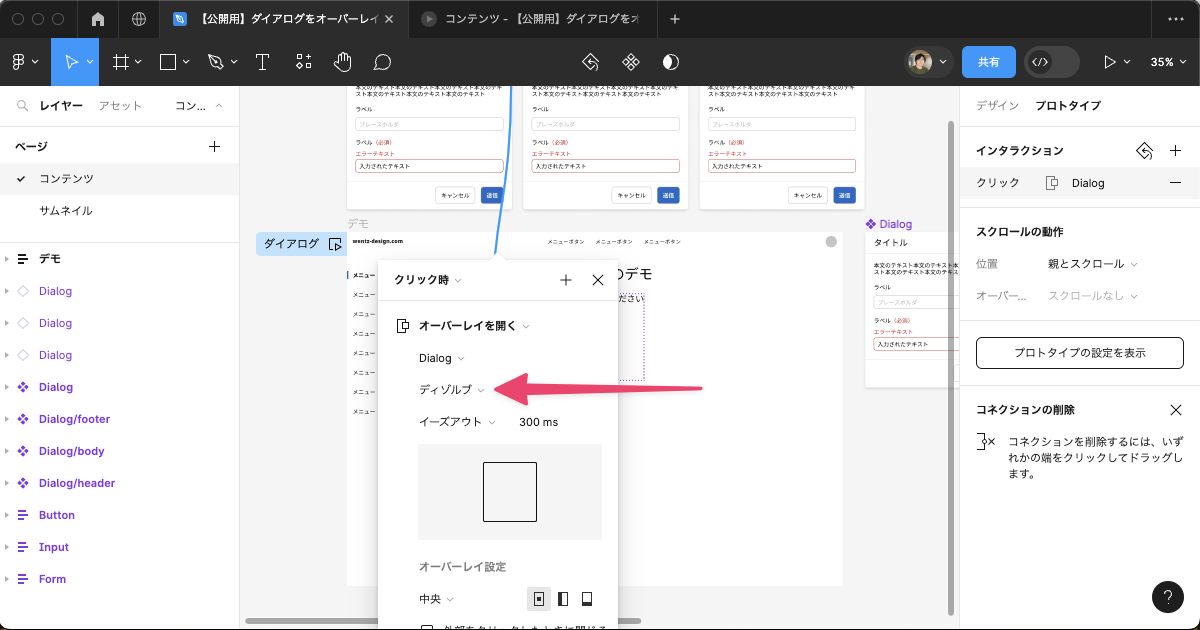This screenshot has height=630, width=1200.
Task: Click プロトタイプの設定を表示 button
Action: point(1079,353)
